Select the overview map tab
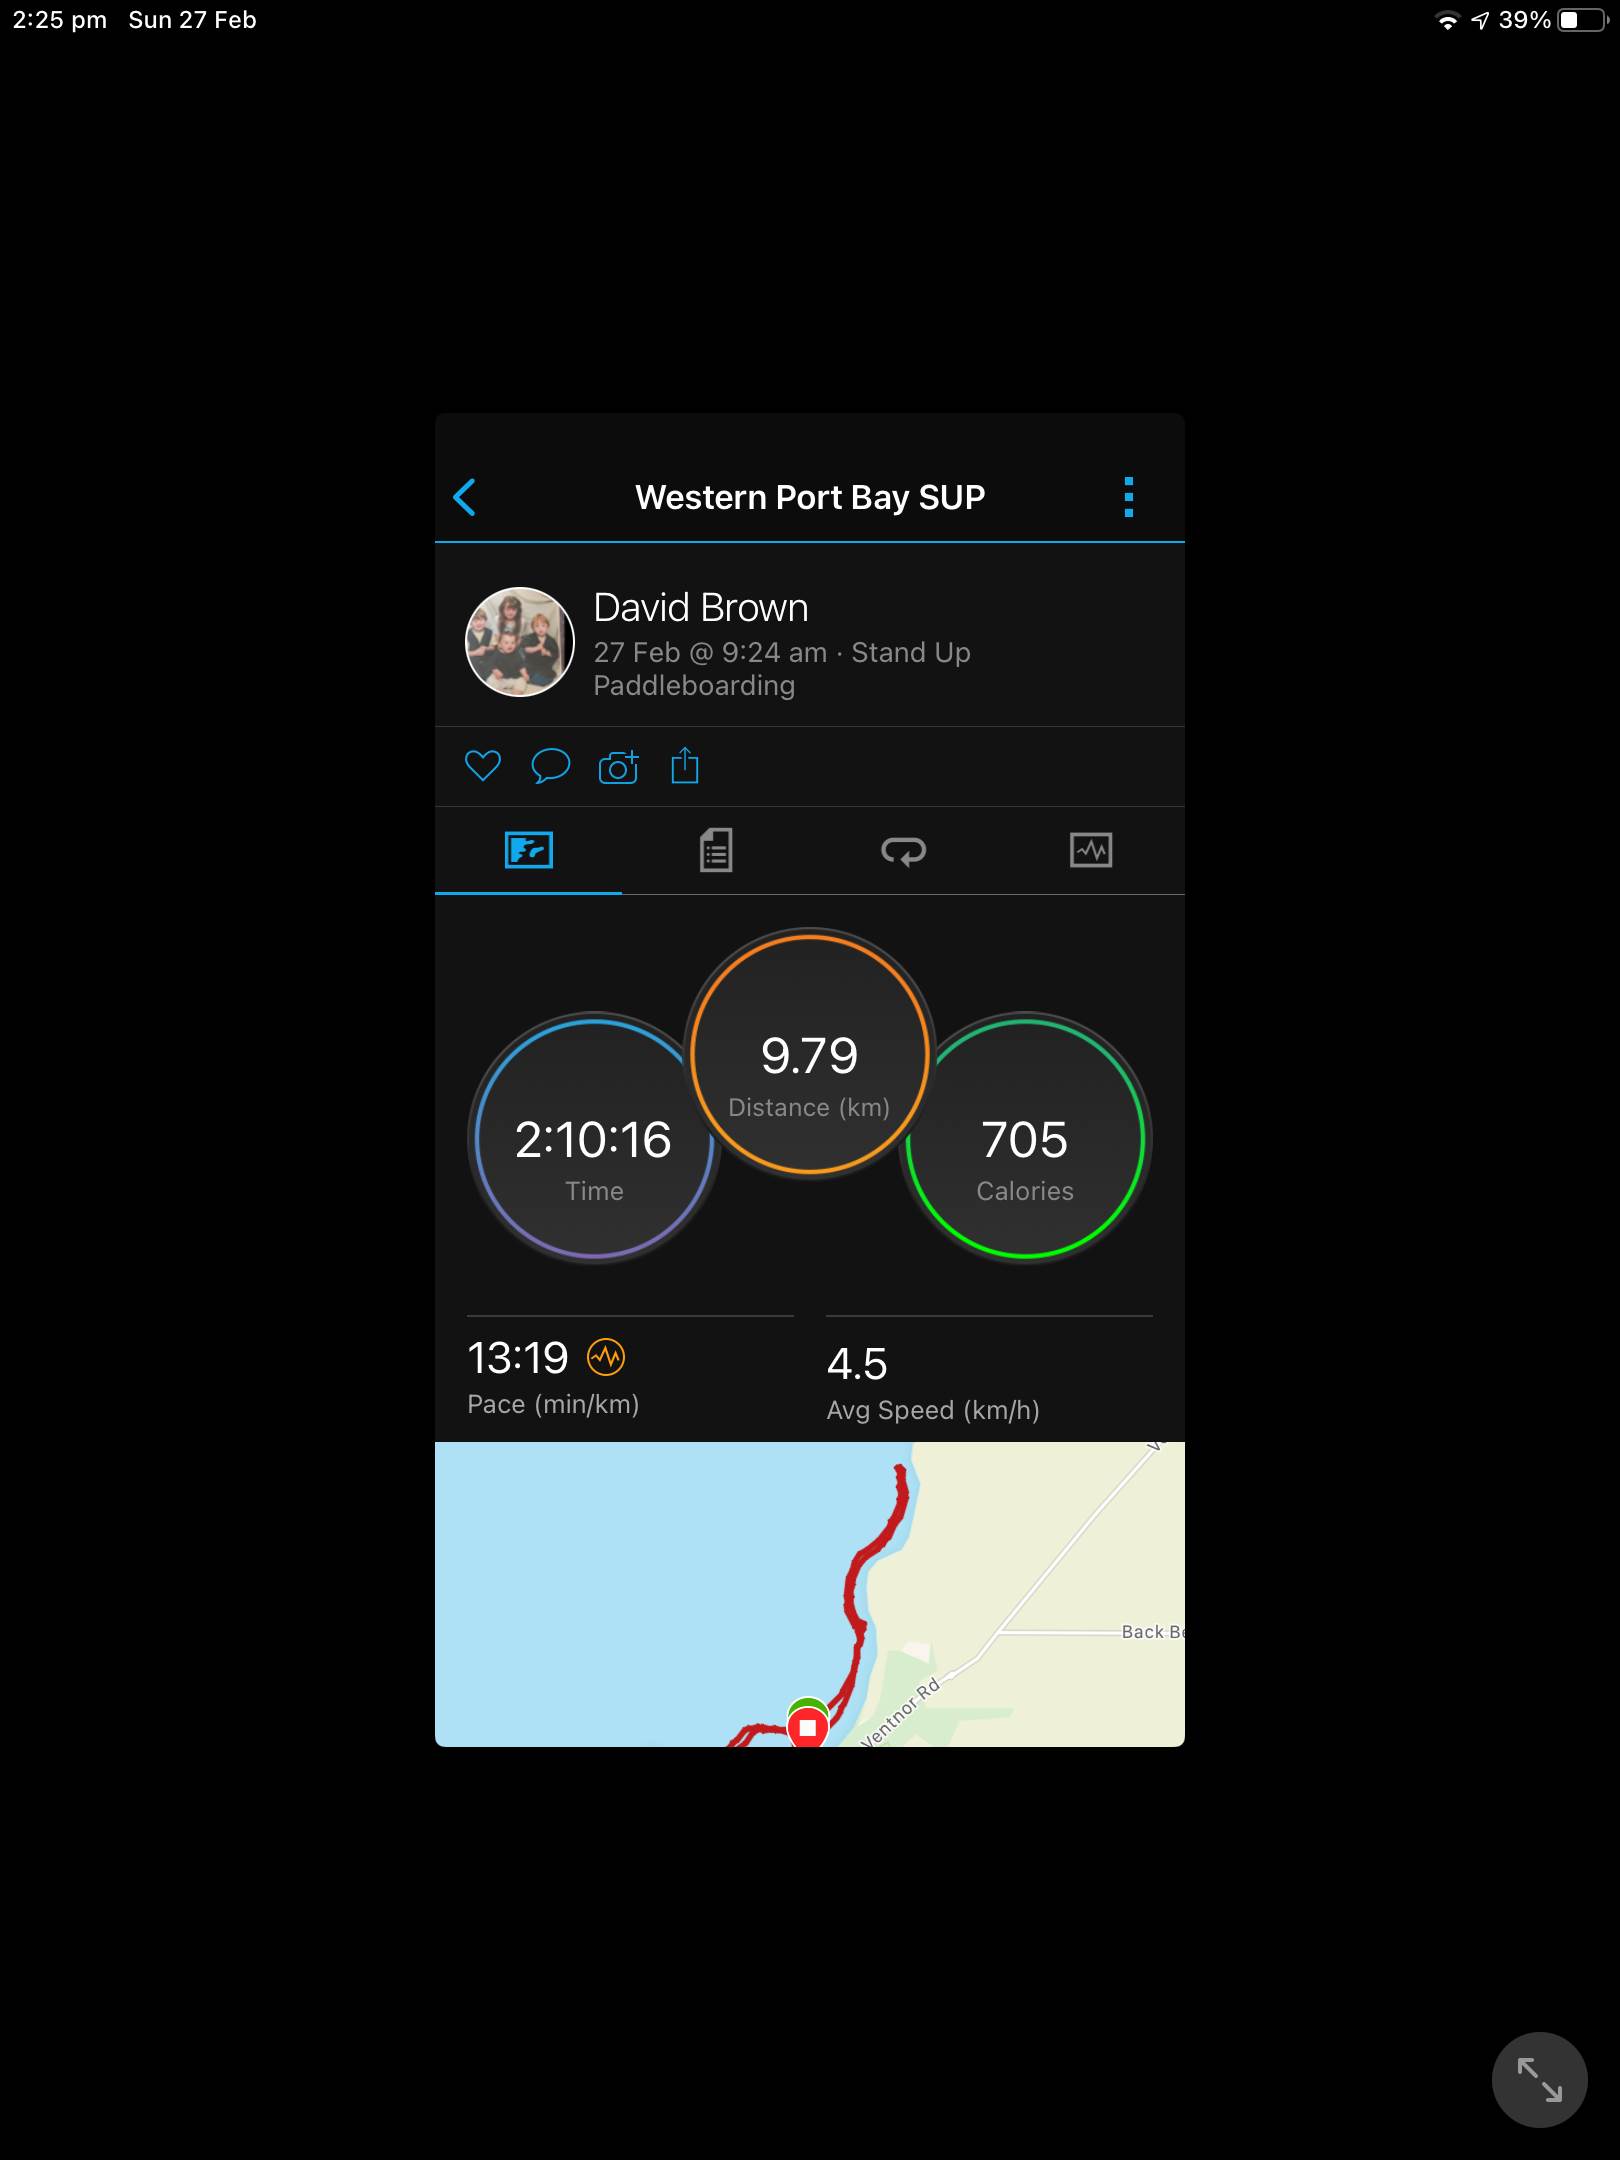1620x2160 pixels. click(x=528, y=850)
